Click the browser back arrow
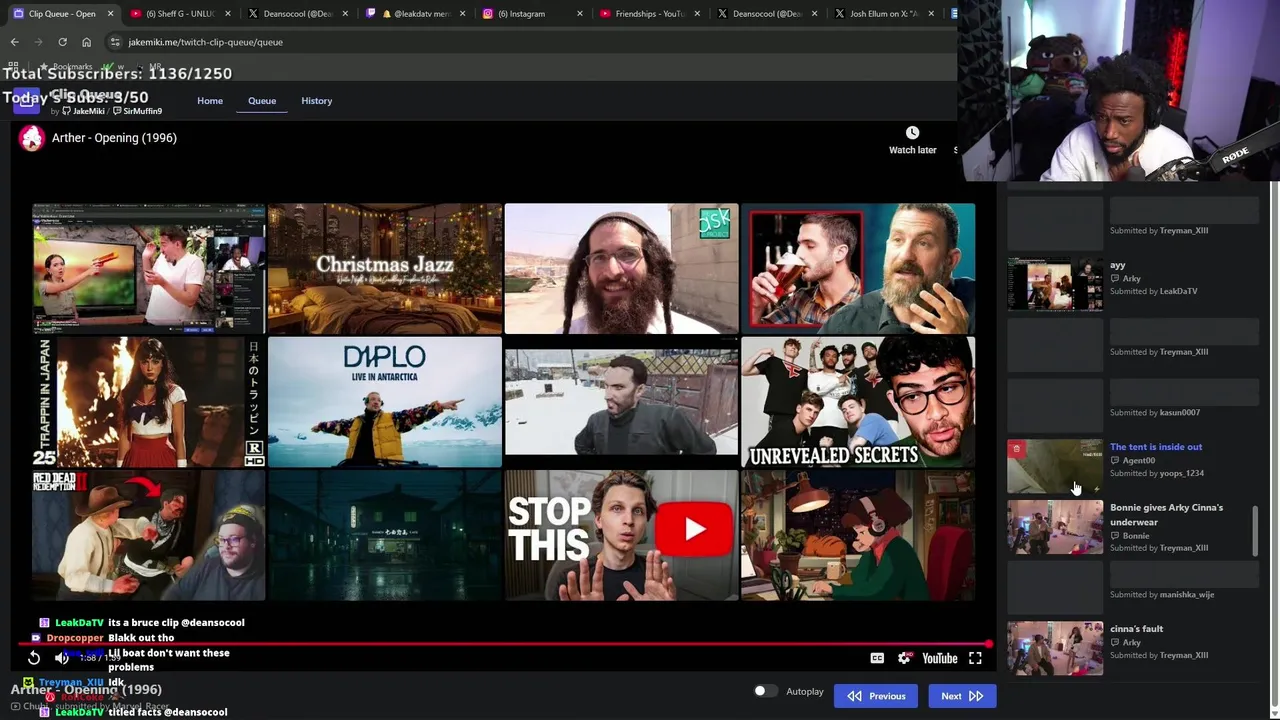 coord(14,42)
